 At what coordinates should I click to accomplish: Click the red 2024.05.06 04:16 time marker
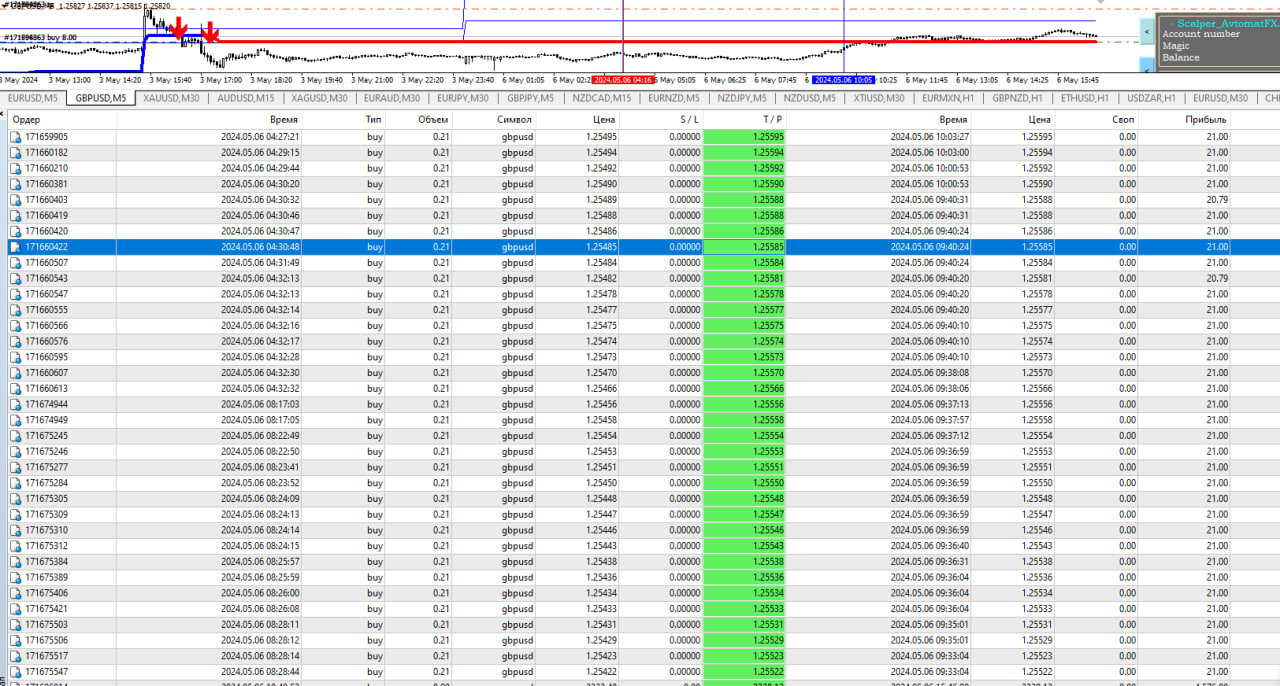click(623, 79)
